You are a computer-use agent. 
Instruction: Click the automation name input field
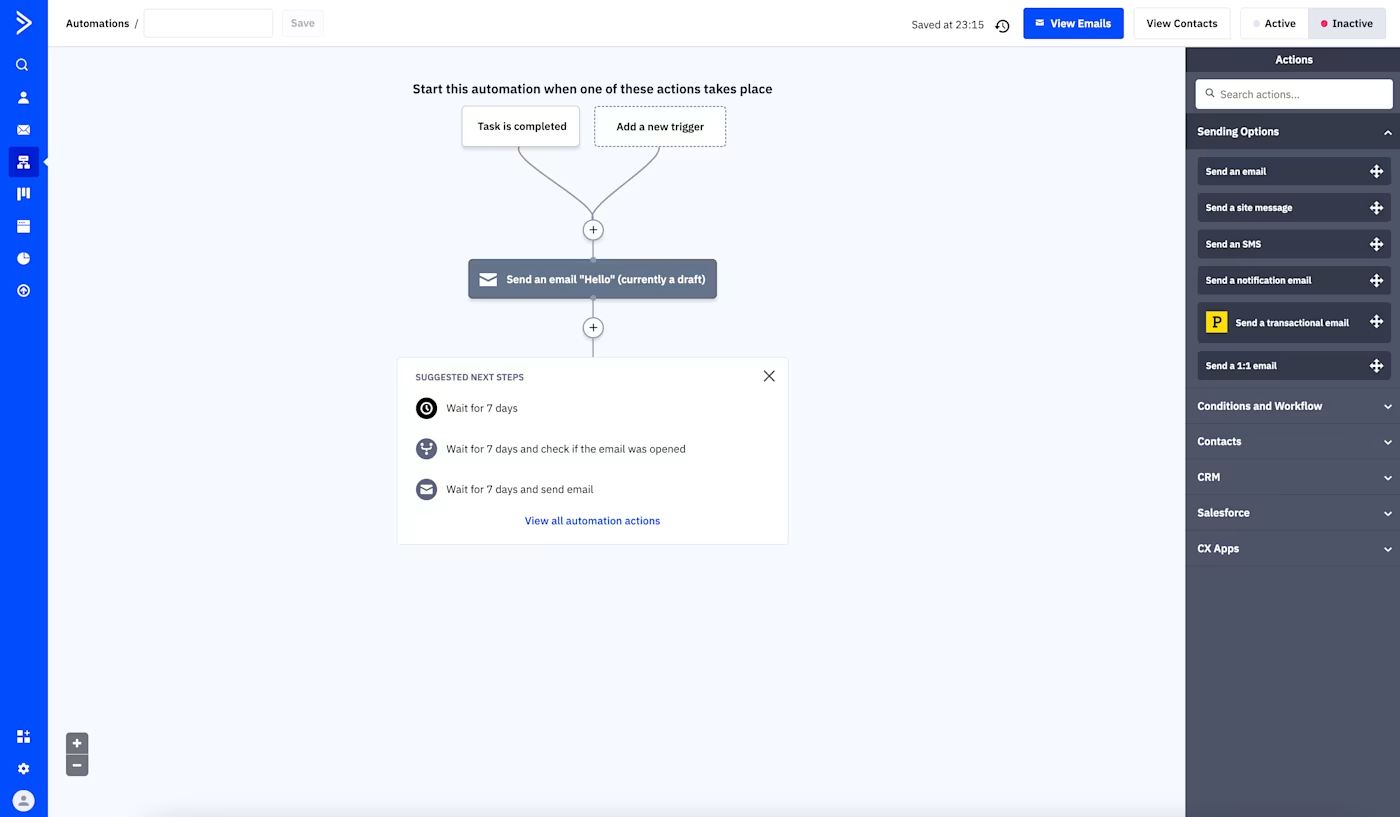point(208,23)
